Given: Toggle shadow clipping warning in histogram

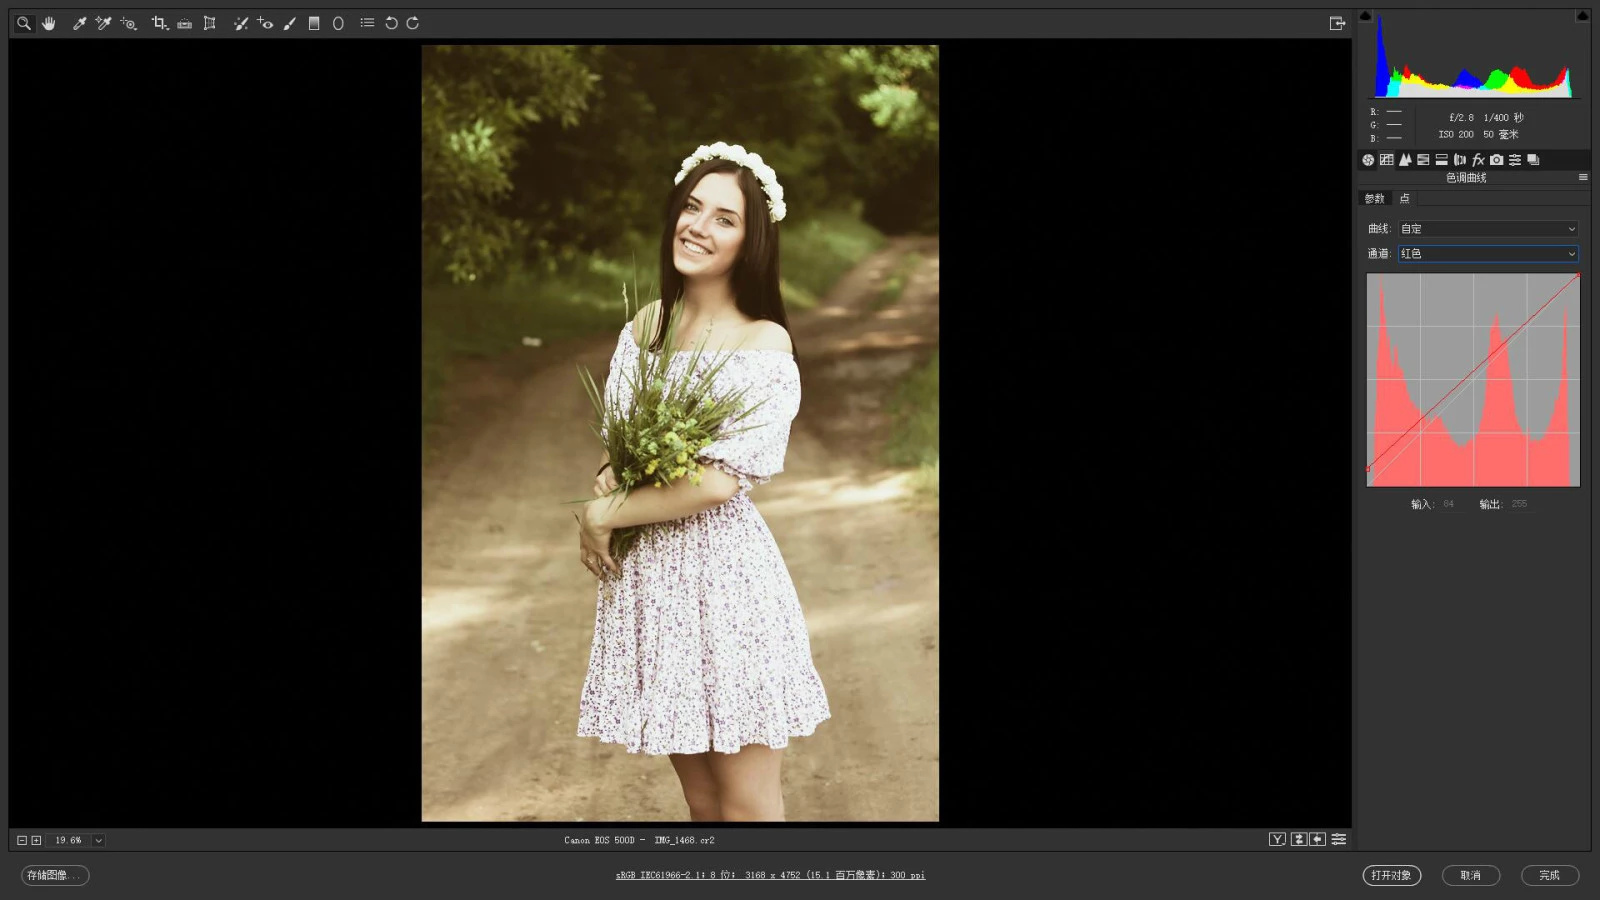Looking at the screenshot, I should (1365, 15).
